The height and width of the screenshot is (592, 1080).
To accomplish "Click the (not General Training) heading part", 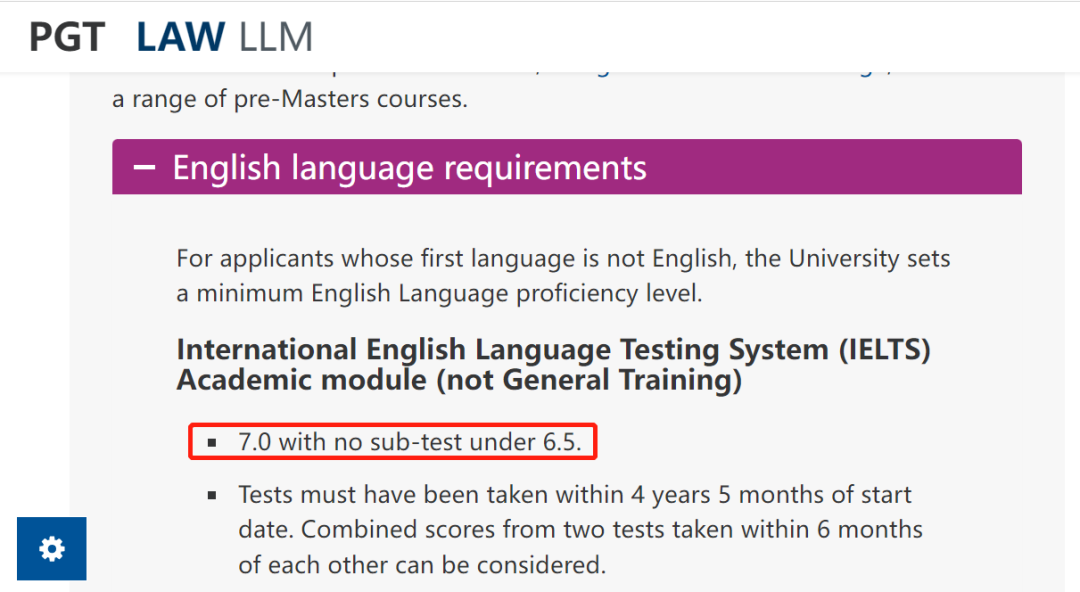I will click(589, 380).
